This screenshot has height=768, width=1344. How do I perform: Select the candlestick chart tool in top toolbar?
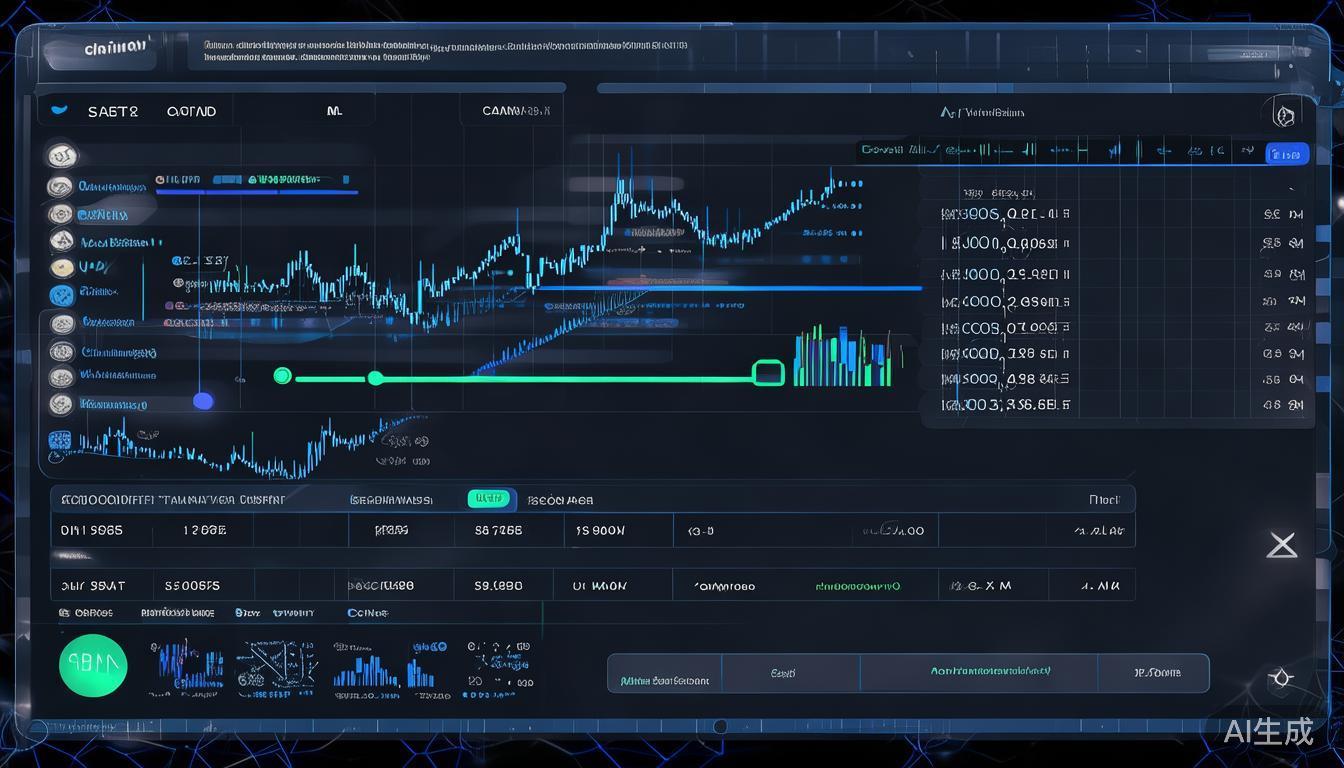(986, 152)
